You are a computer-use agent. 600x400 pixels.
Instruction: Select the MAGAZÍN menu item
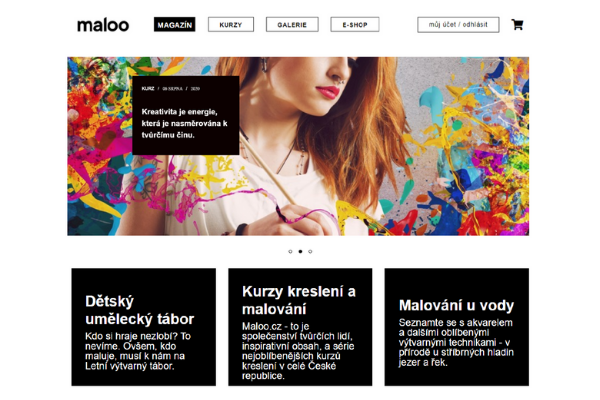[x=174, y=24]
